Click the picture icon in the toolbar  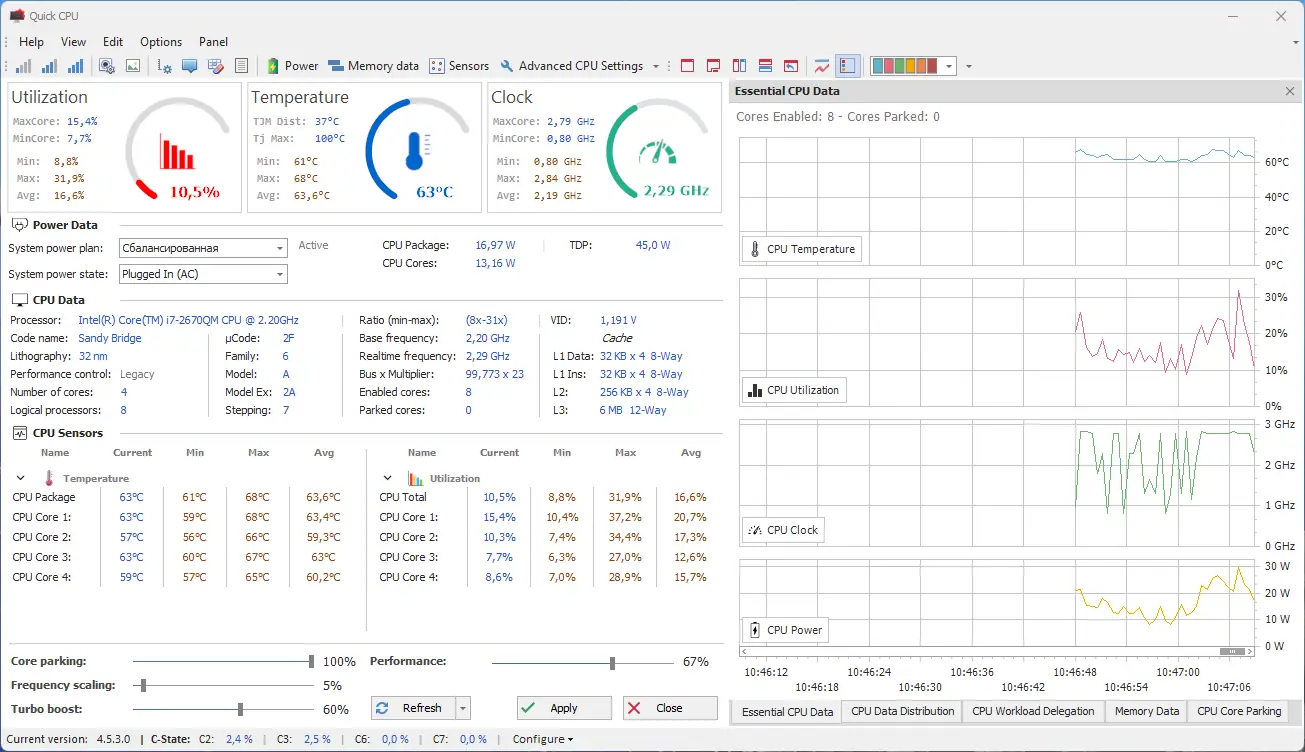(x=133, y=66)
